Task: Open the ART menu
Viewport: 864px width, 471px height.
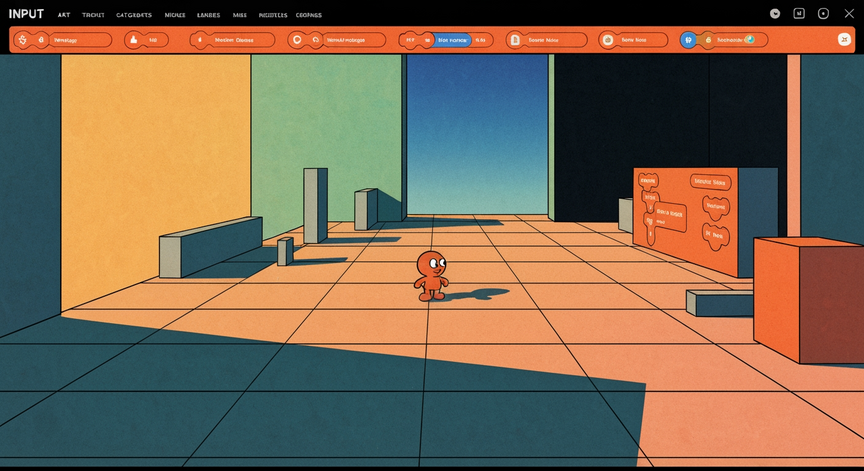Action: tap(64, 15)
